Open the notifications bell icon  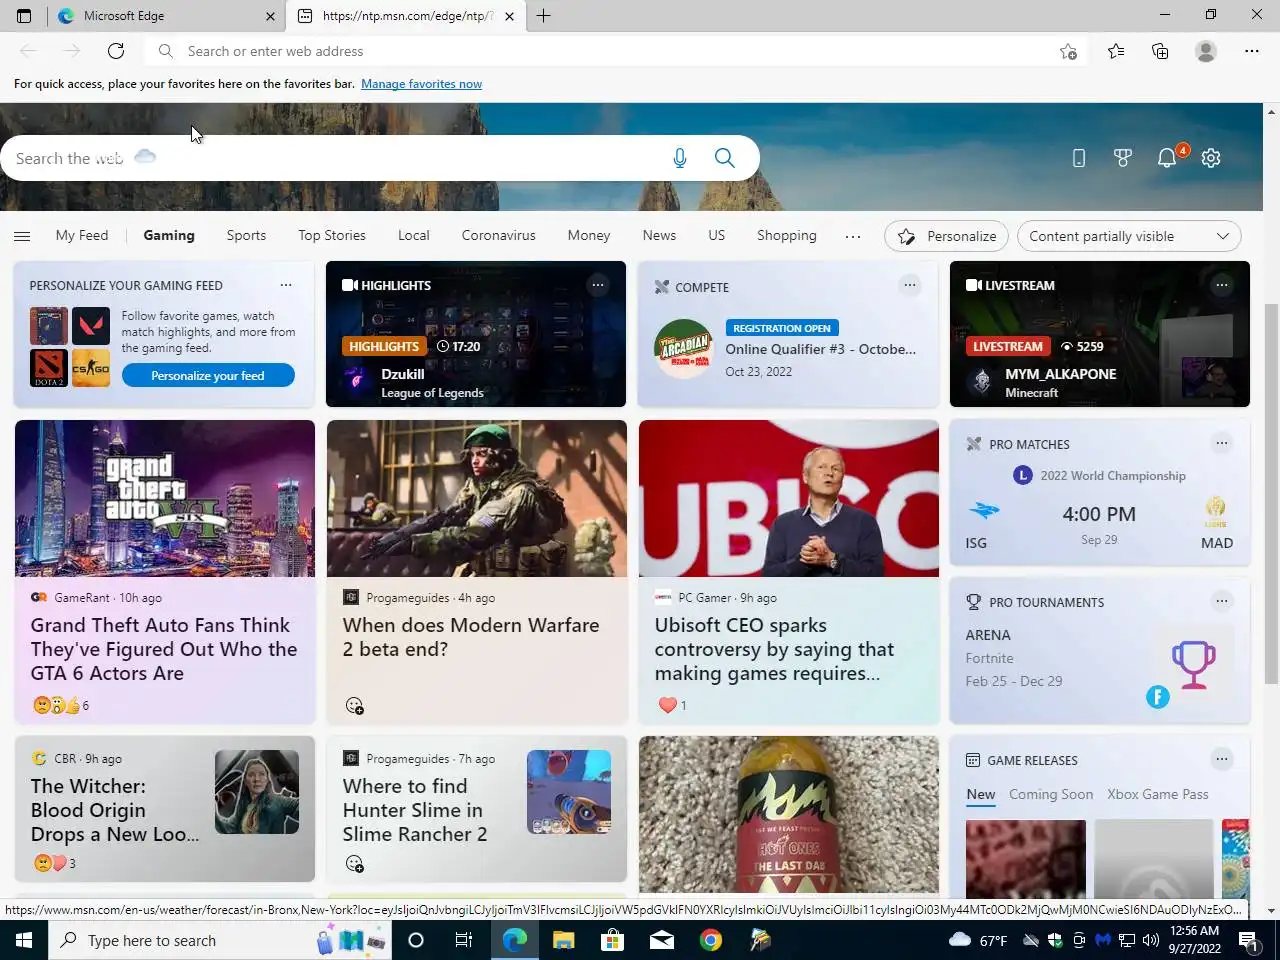click(x=1167, y=158)
